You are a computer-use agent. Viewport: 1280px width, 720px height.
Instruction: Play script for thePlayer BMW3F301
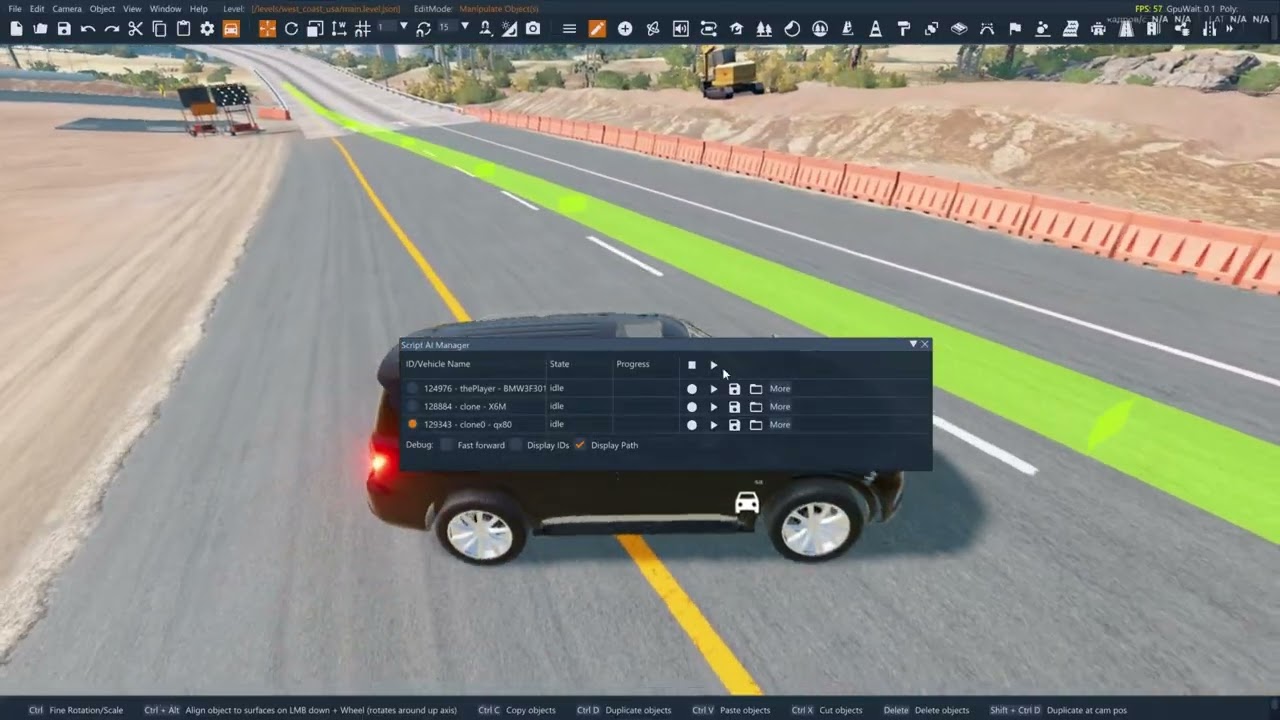713,389
